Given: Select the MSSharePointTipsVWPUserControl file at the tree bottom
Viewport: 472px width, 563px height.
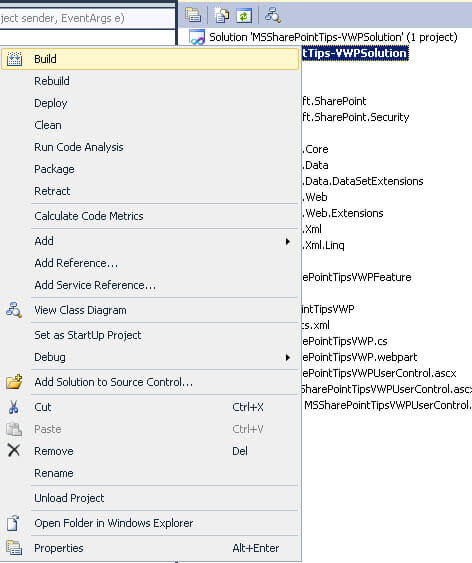Looking at the screenshot, I should 388,405.
